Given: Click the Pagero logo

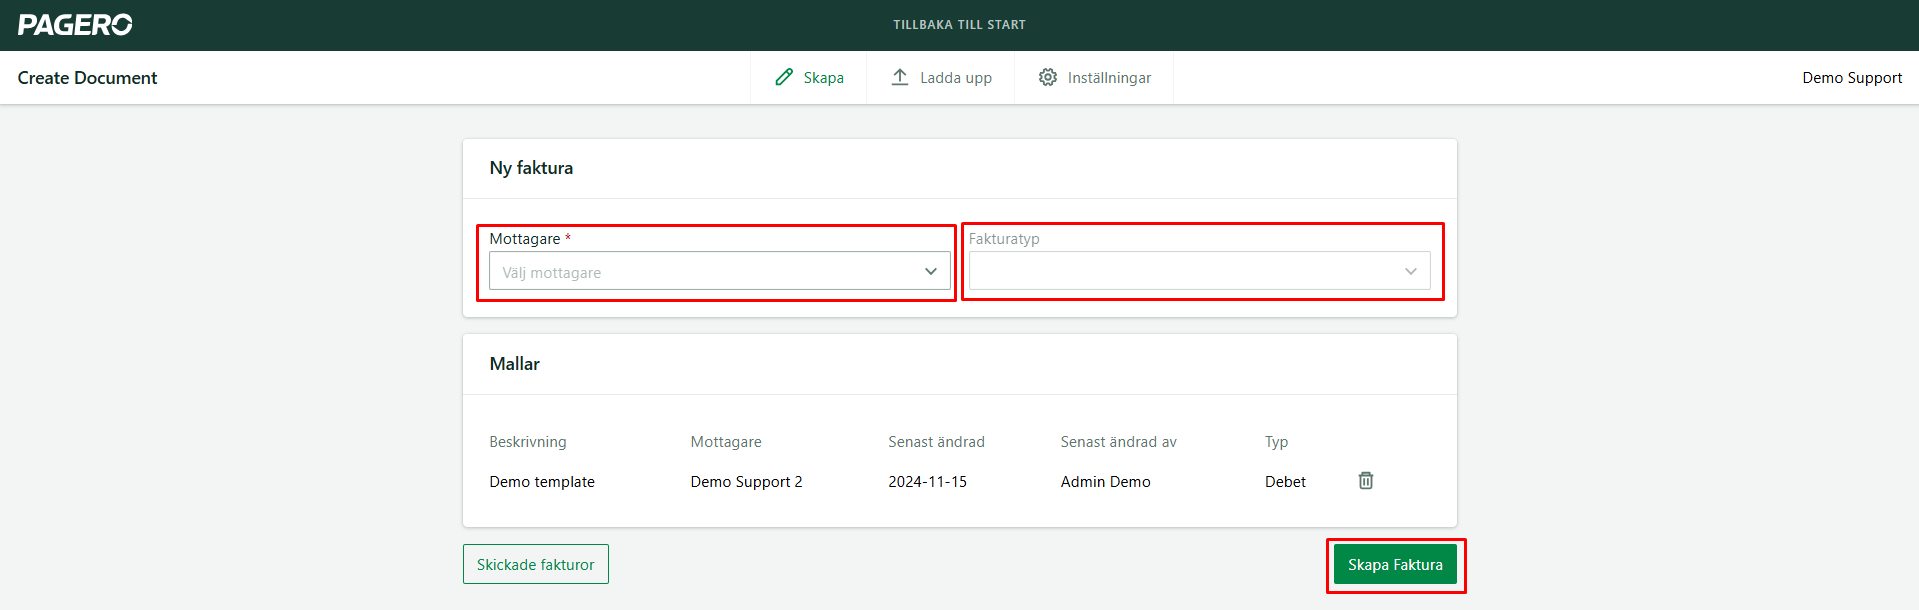Looking at the screenshot, I should (75, 25).
